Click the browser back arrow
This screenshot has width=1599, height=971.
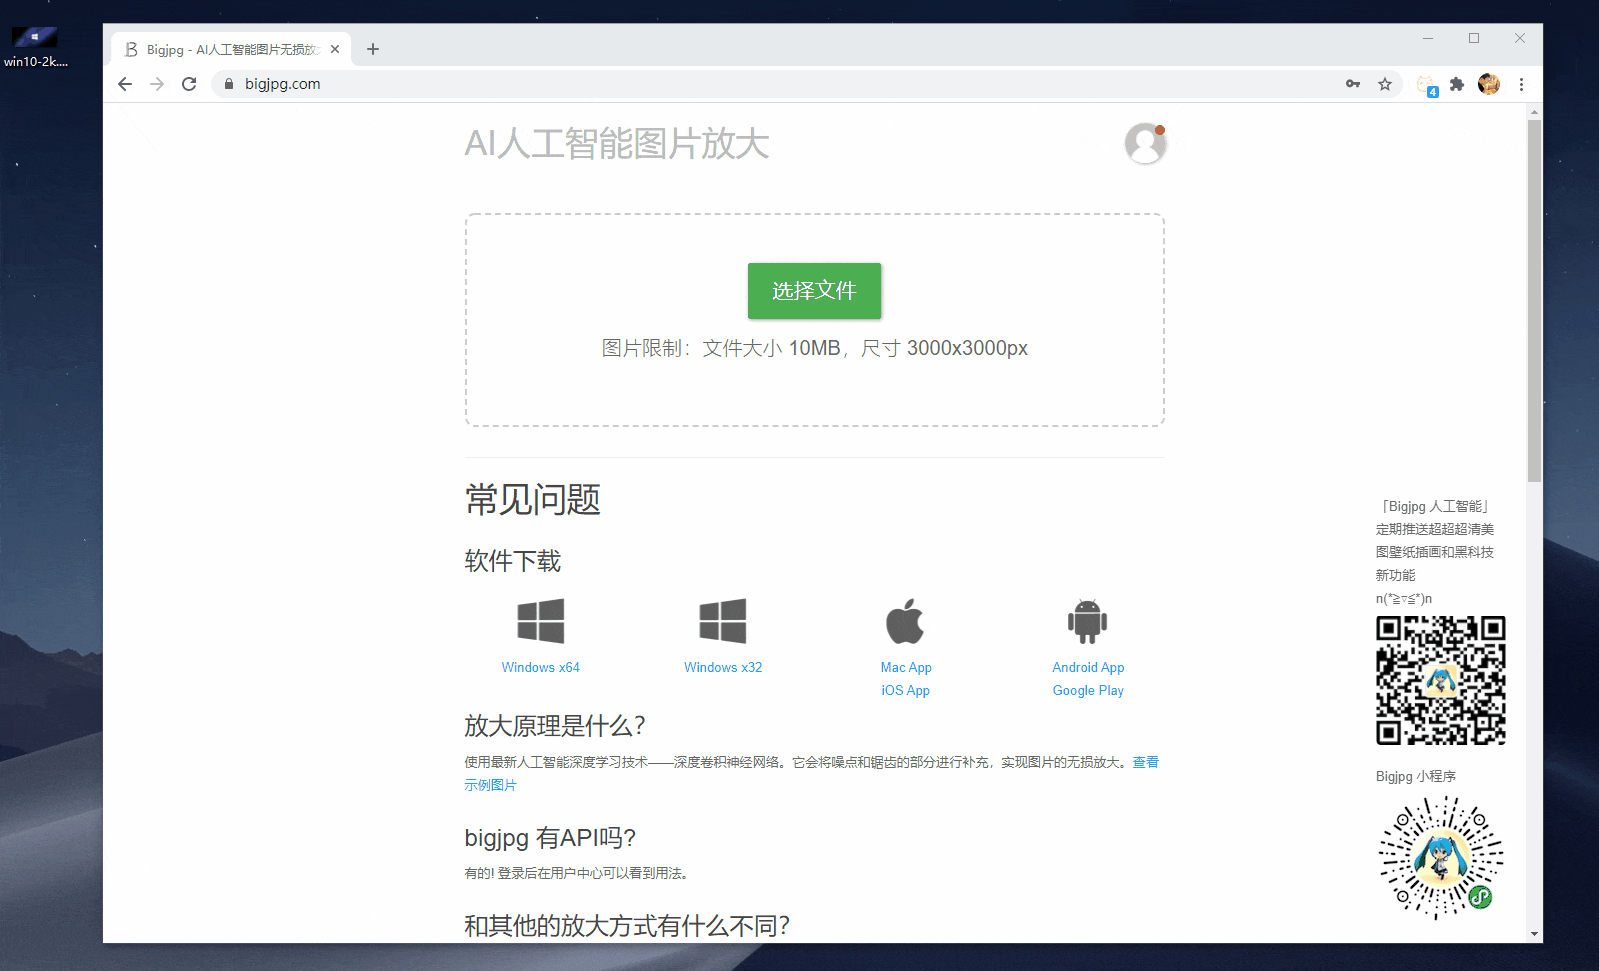[125, 84]
